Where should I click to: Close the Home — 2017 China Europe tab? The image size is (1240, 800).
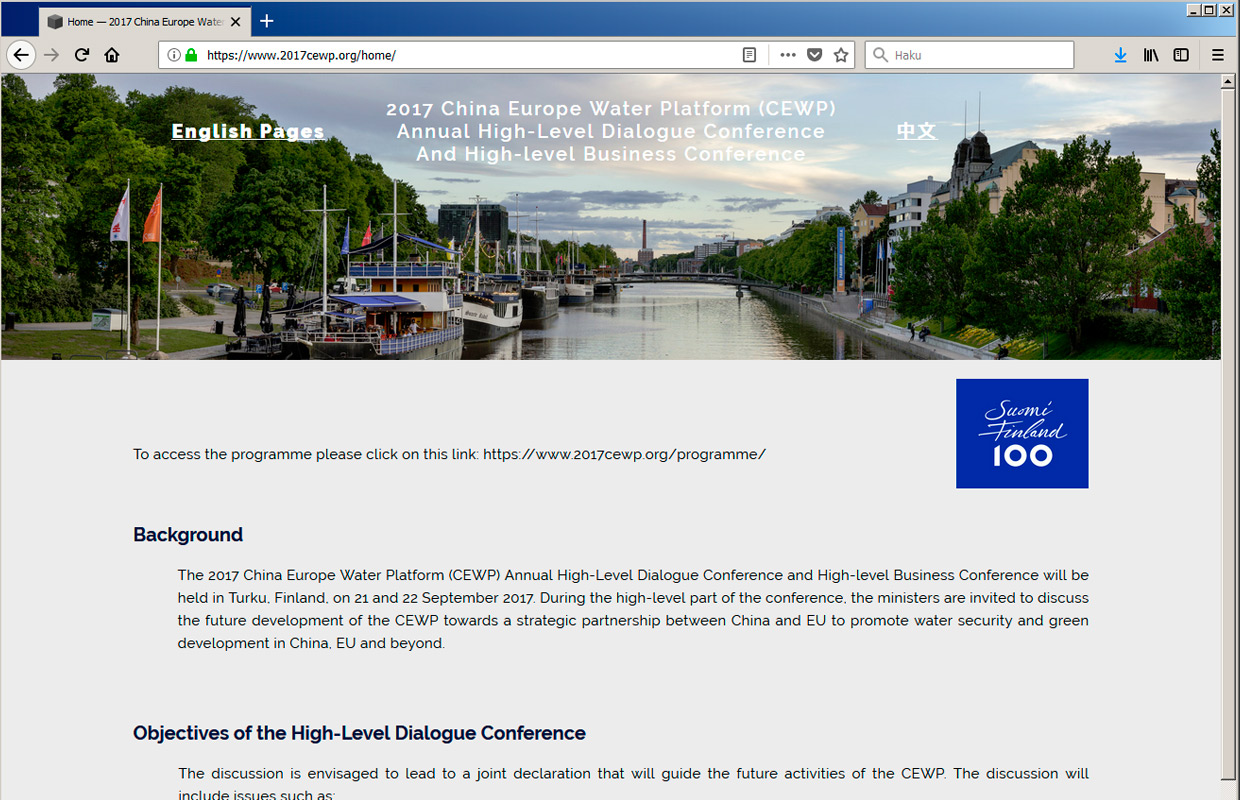click(235, 21)
